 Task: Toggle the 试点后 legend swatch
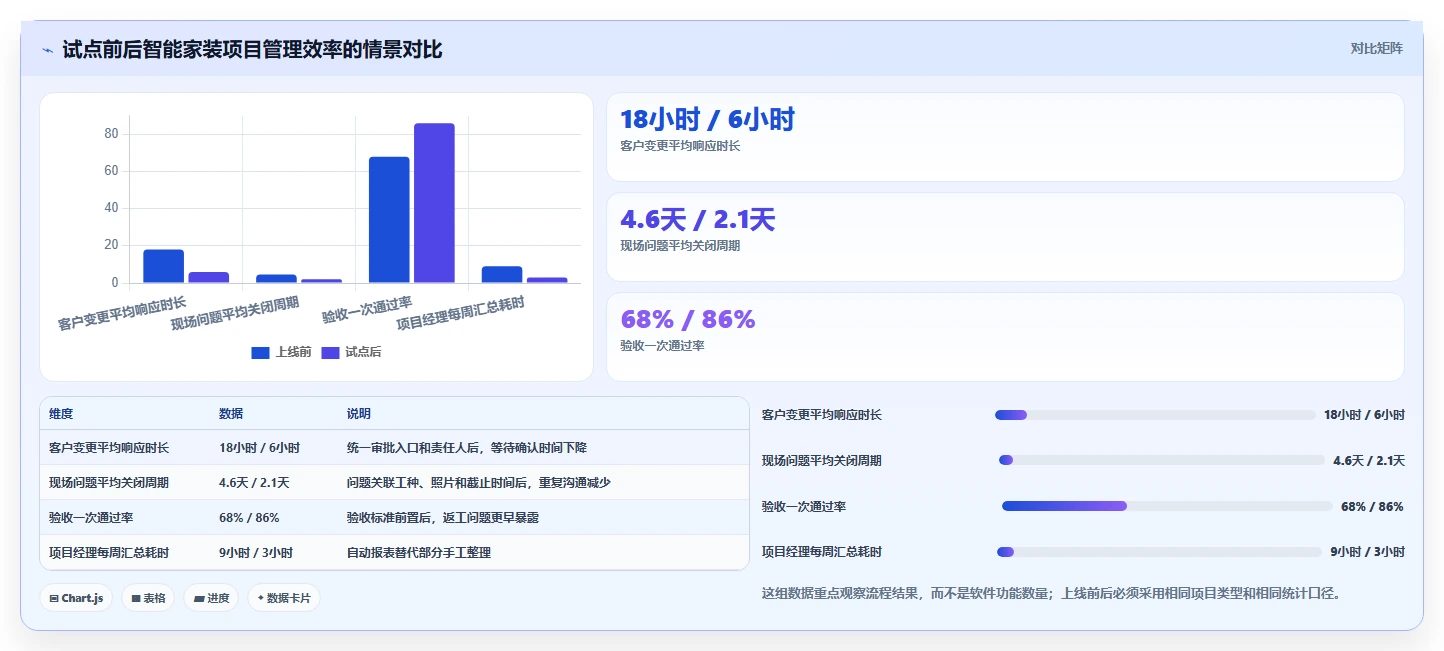tap(330, 352)
